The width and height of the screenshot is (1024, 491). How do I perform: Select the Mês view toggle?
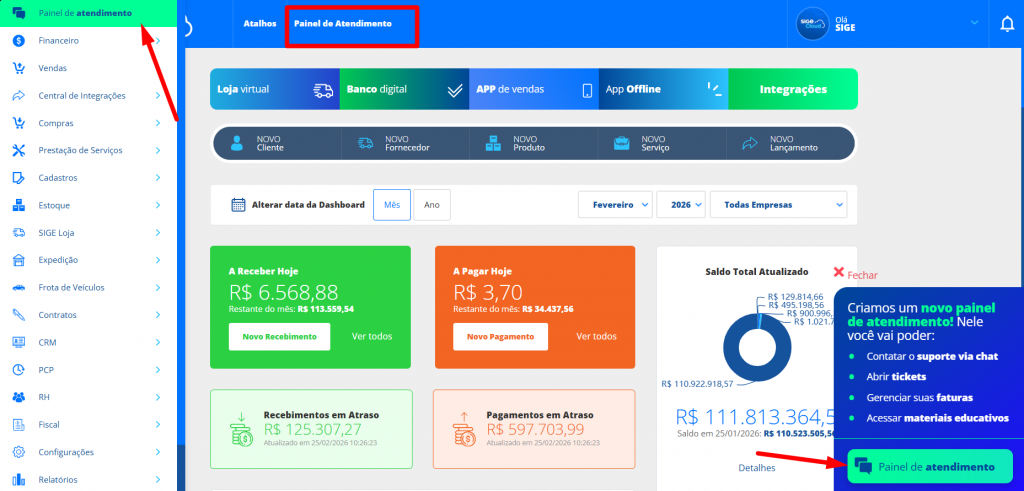[x=392, y=205]
